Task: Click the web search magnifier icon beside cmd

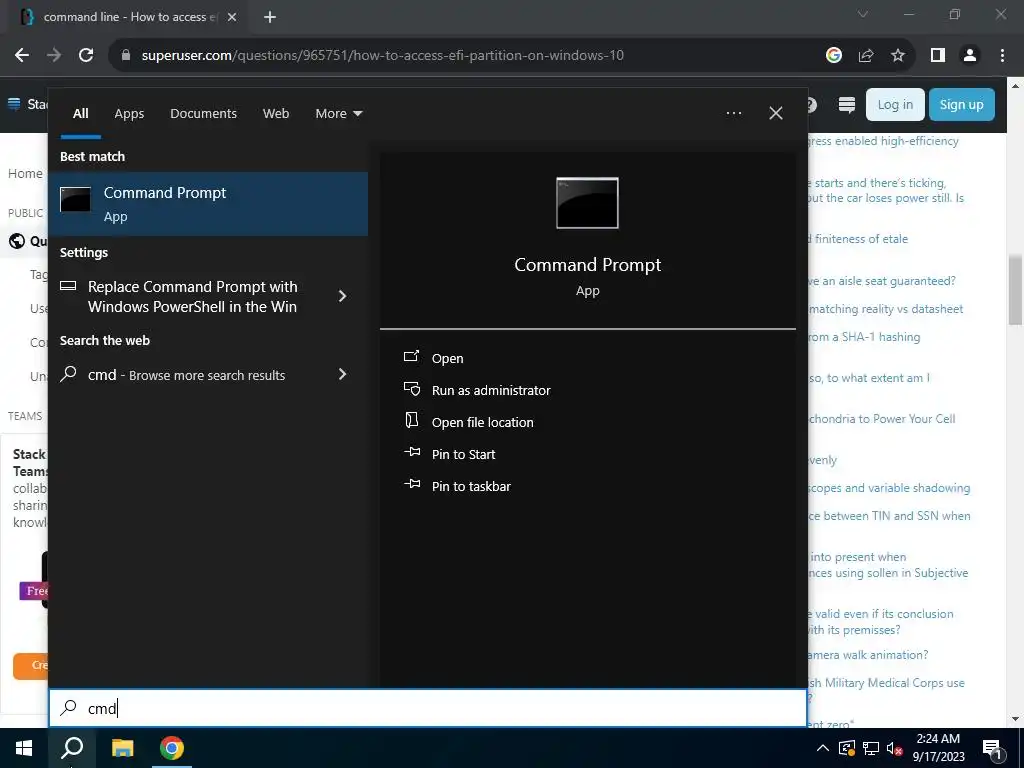Action: tap(68, 374)
